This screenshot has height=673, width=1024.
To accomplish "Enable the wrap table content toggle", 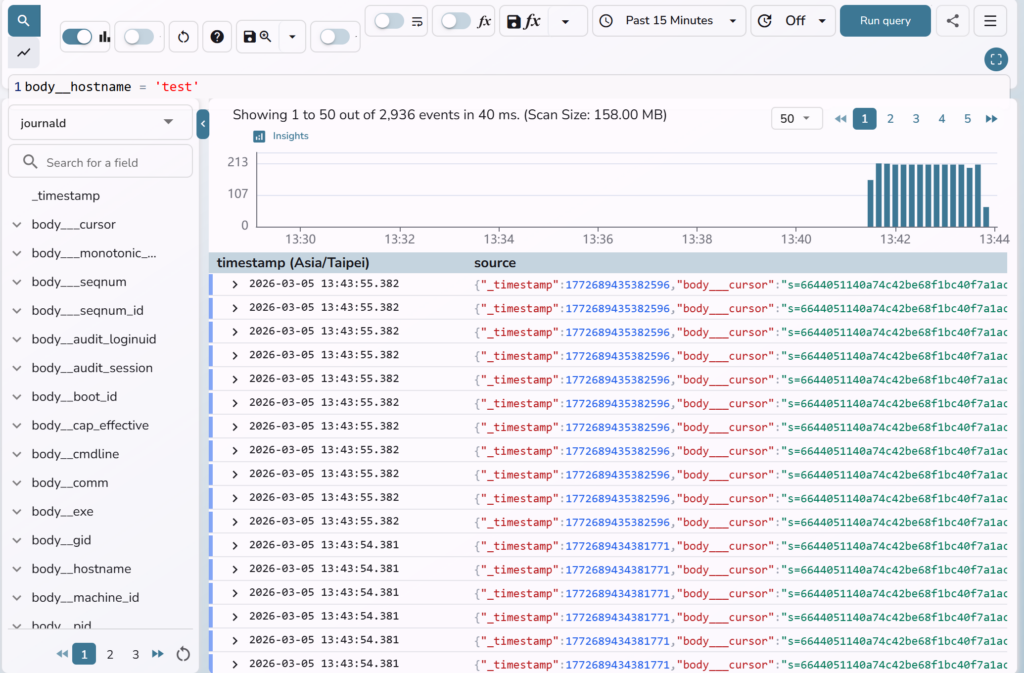I will click(389, 21).
